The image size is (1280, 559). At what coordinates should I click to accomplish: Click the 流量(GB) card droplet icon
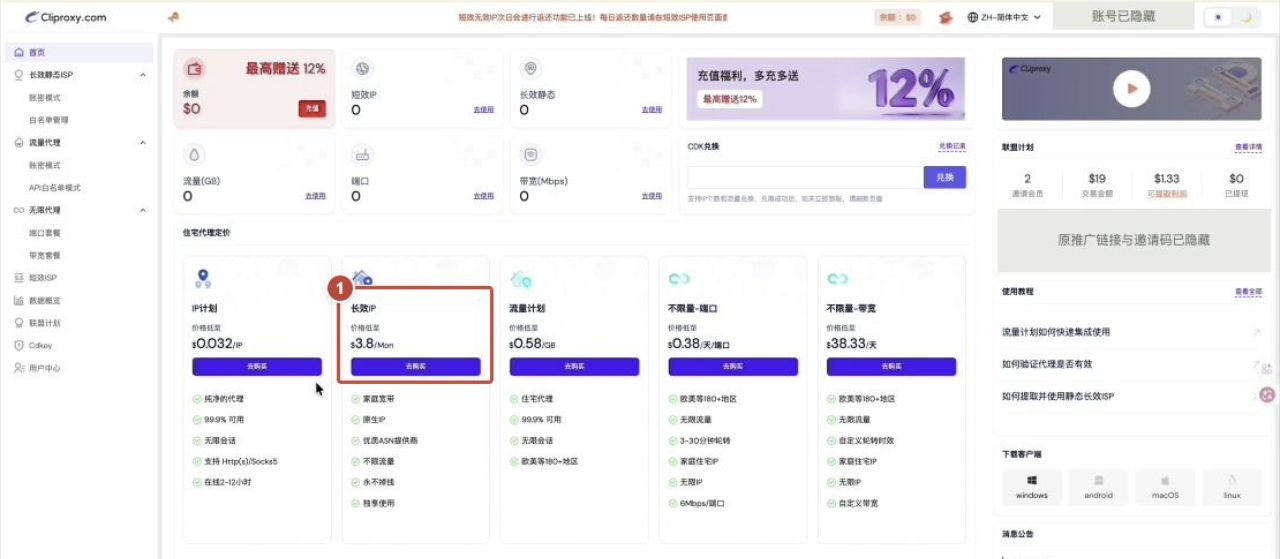tap(195, 155)
